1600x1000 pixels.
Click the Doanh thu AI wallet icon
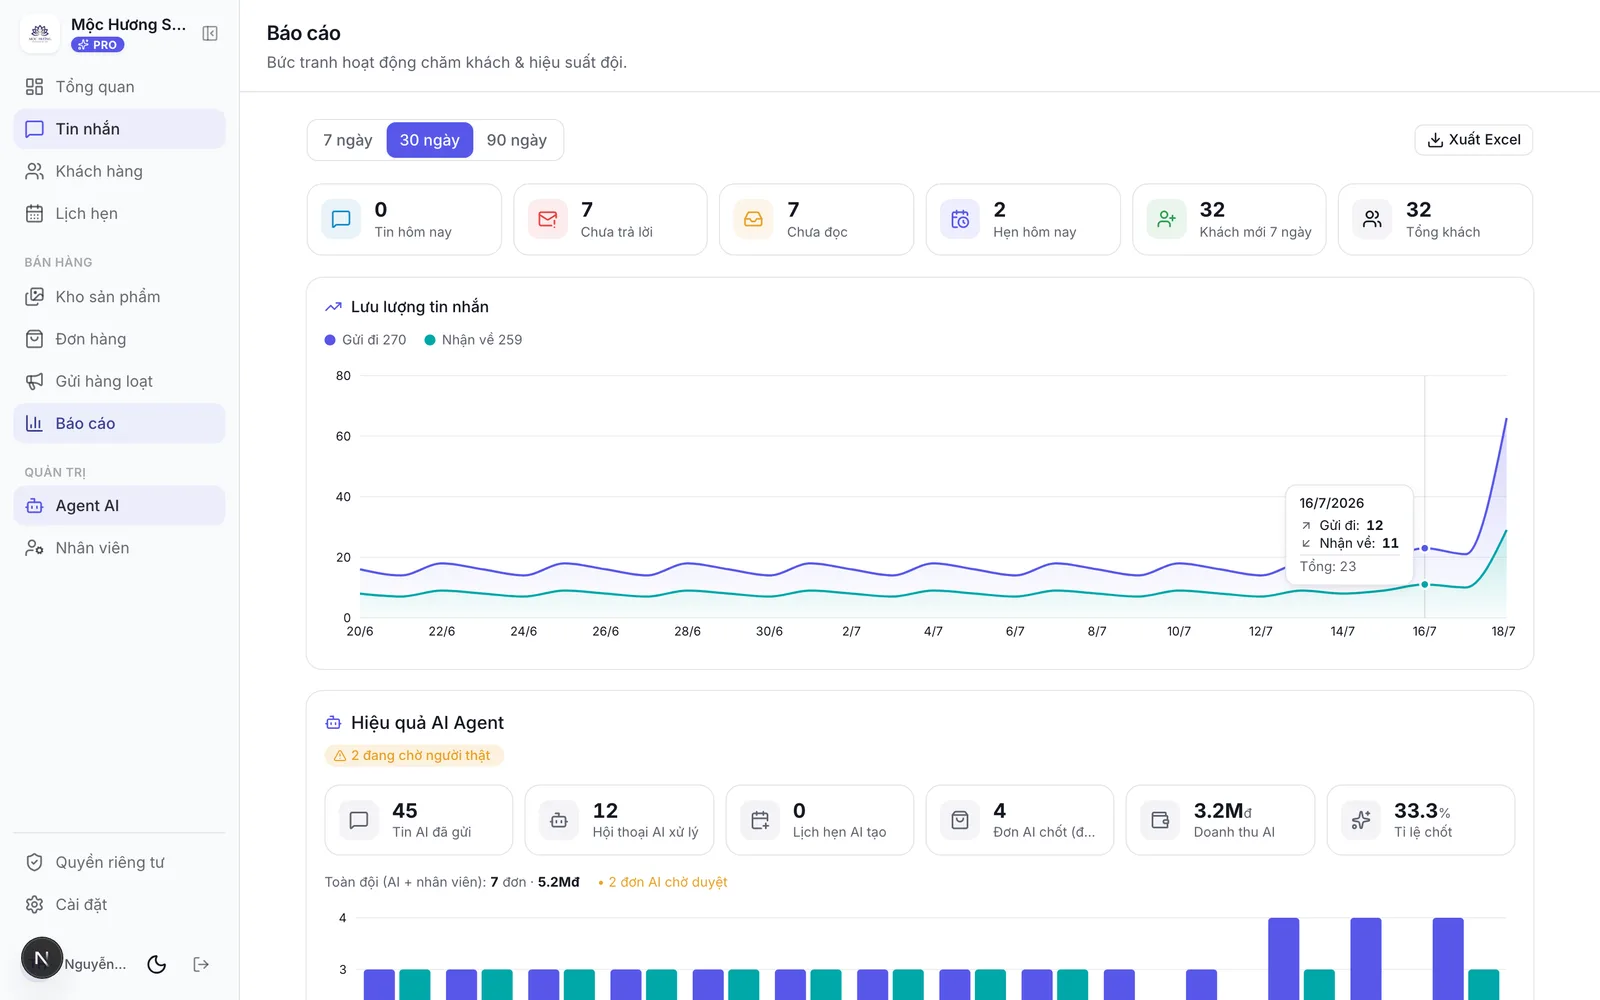coord(1160,820)
